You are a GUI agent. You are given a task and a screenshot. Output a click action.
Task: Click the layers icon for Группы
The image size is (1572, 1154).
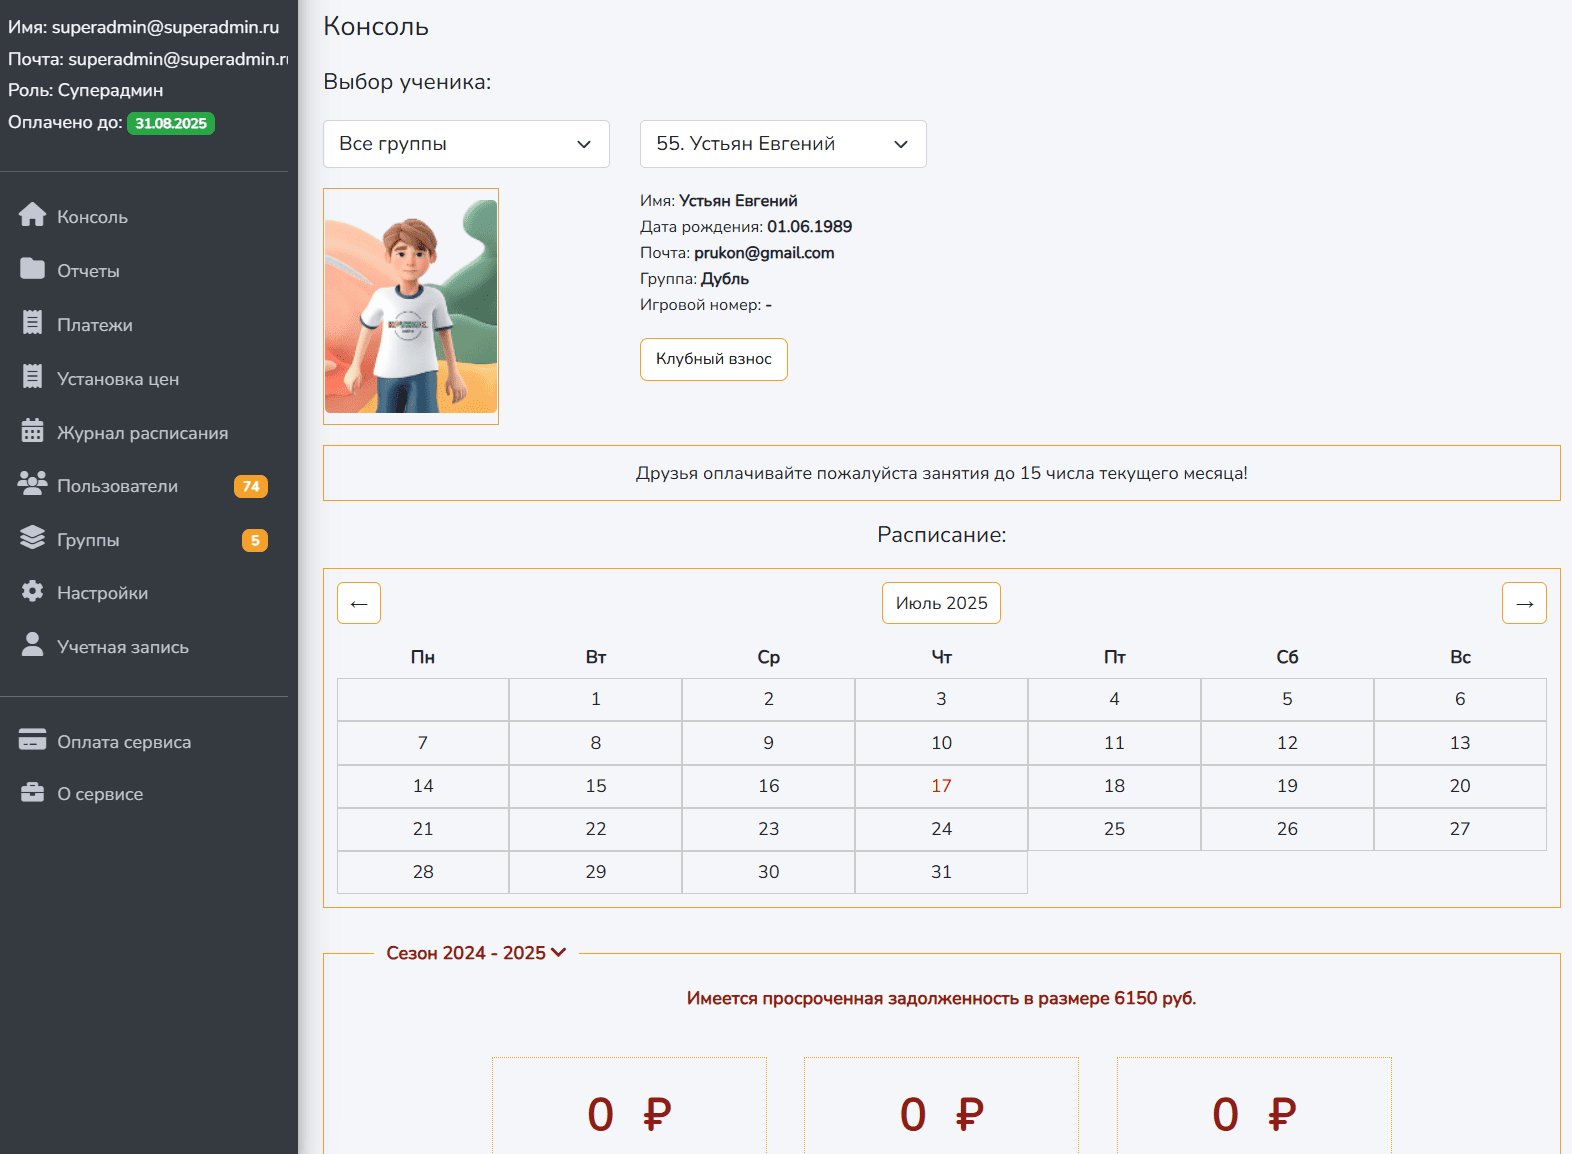click(x=32, y=538)
